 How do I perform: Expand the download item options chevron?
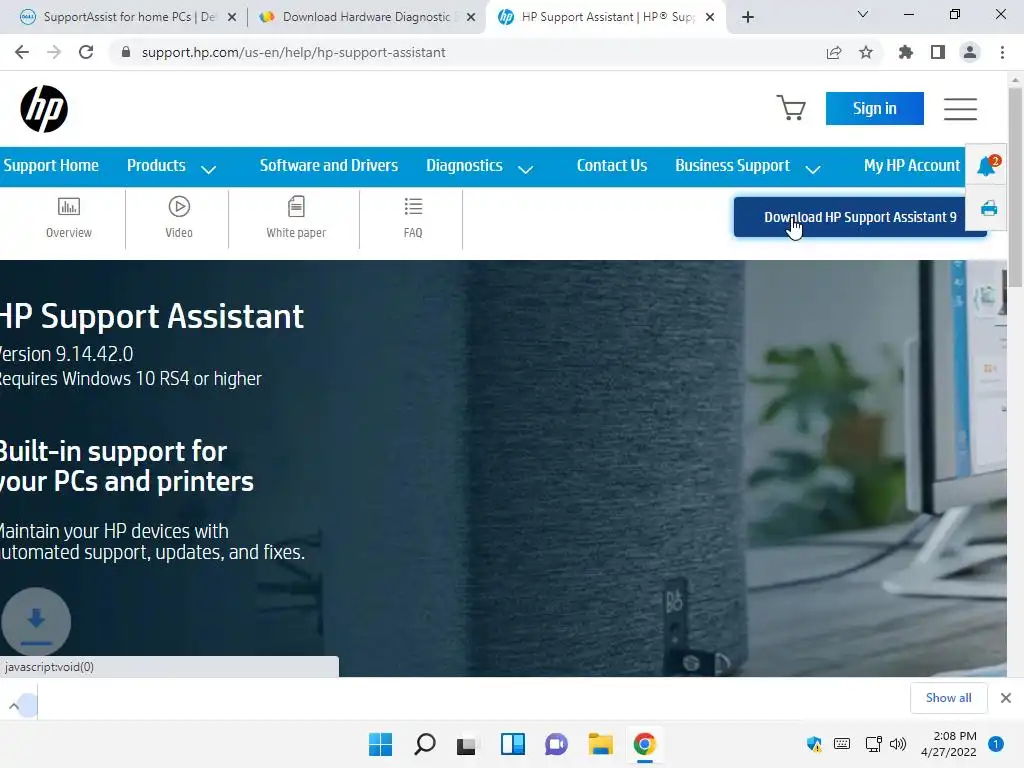click(x=14, y=706)
